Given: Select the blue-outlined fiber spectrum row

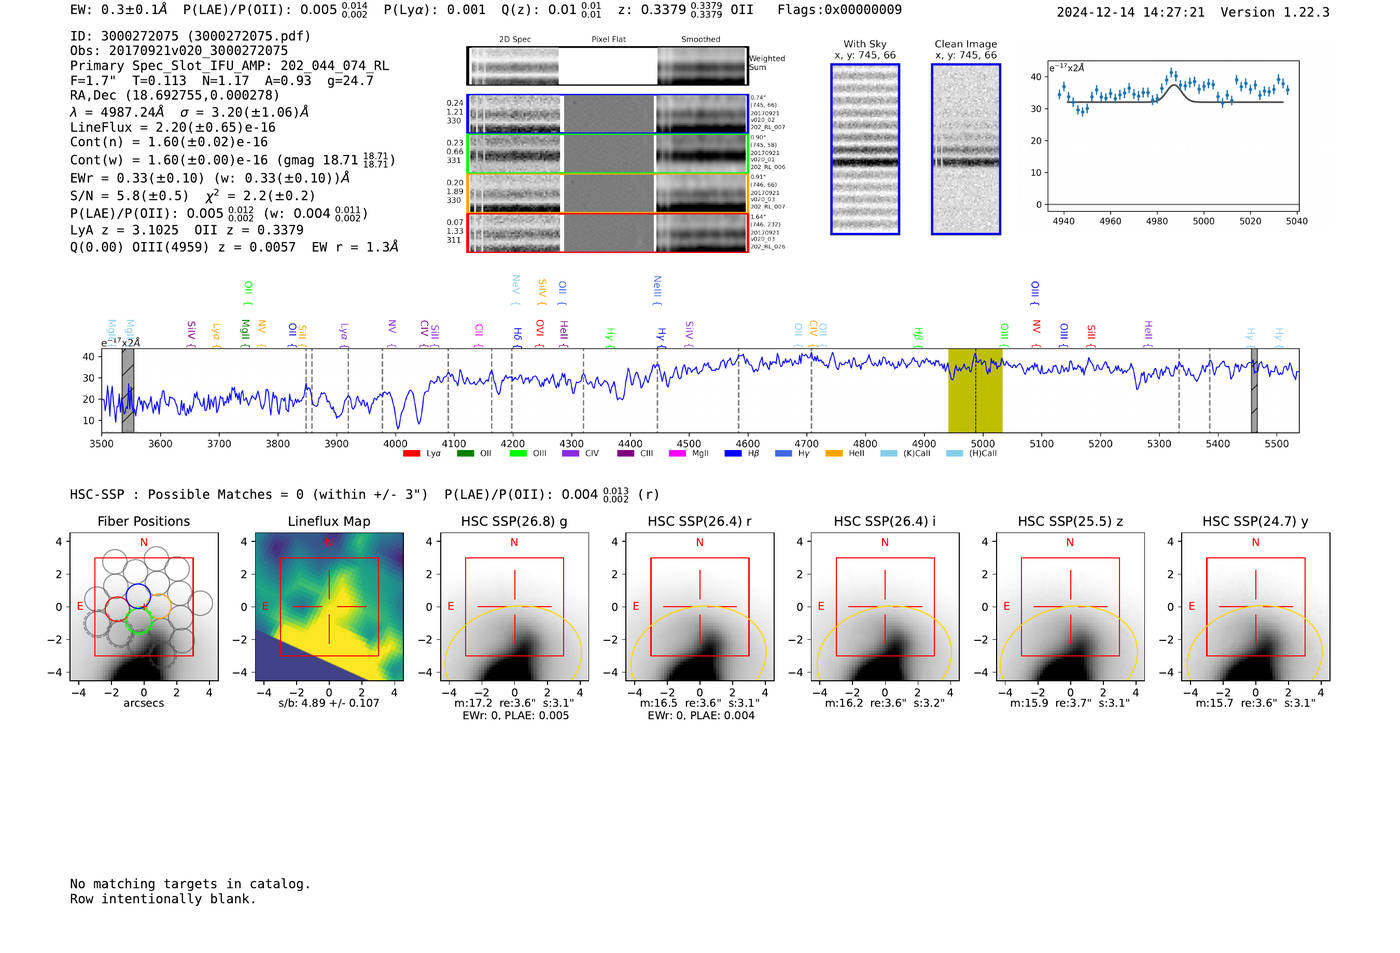Looking at the screenshot, I should [608, 114].
